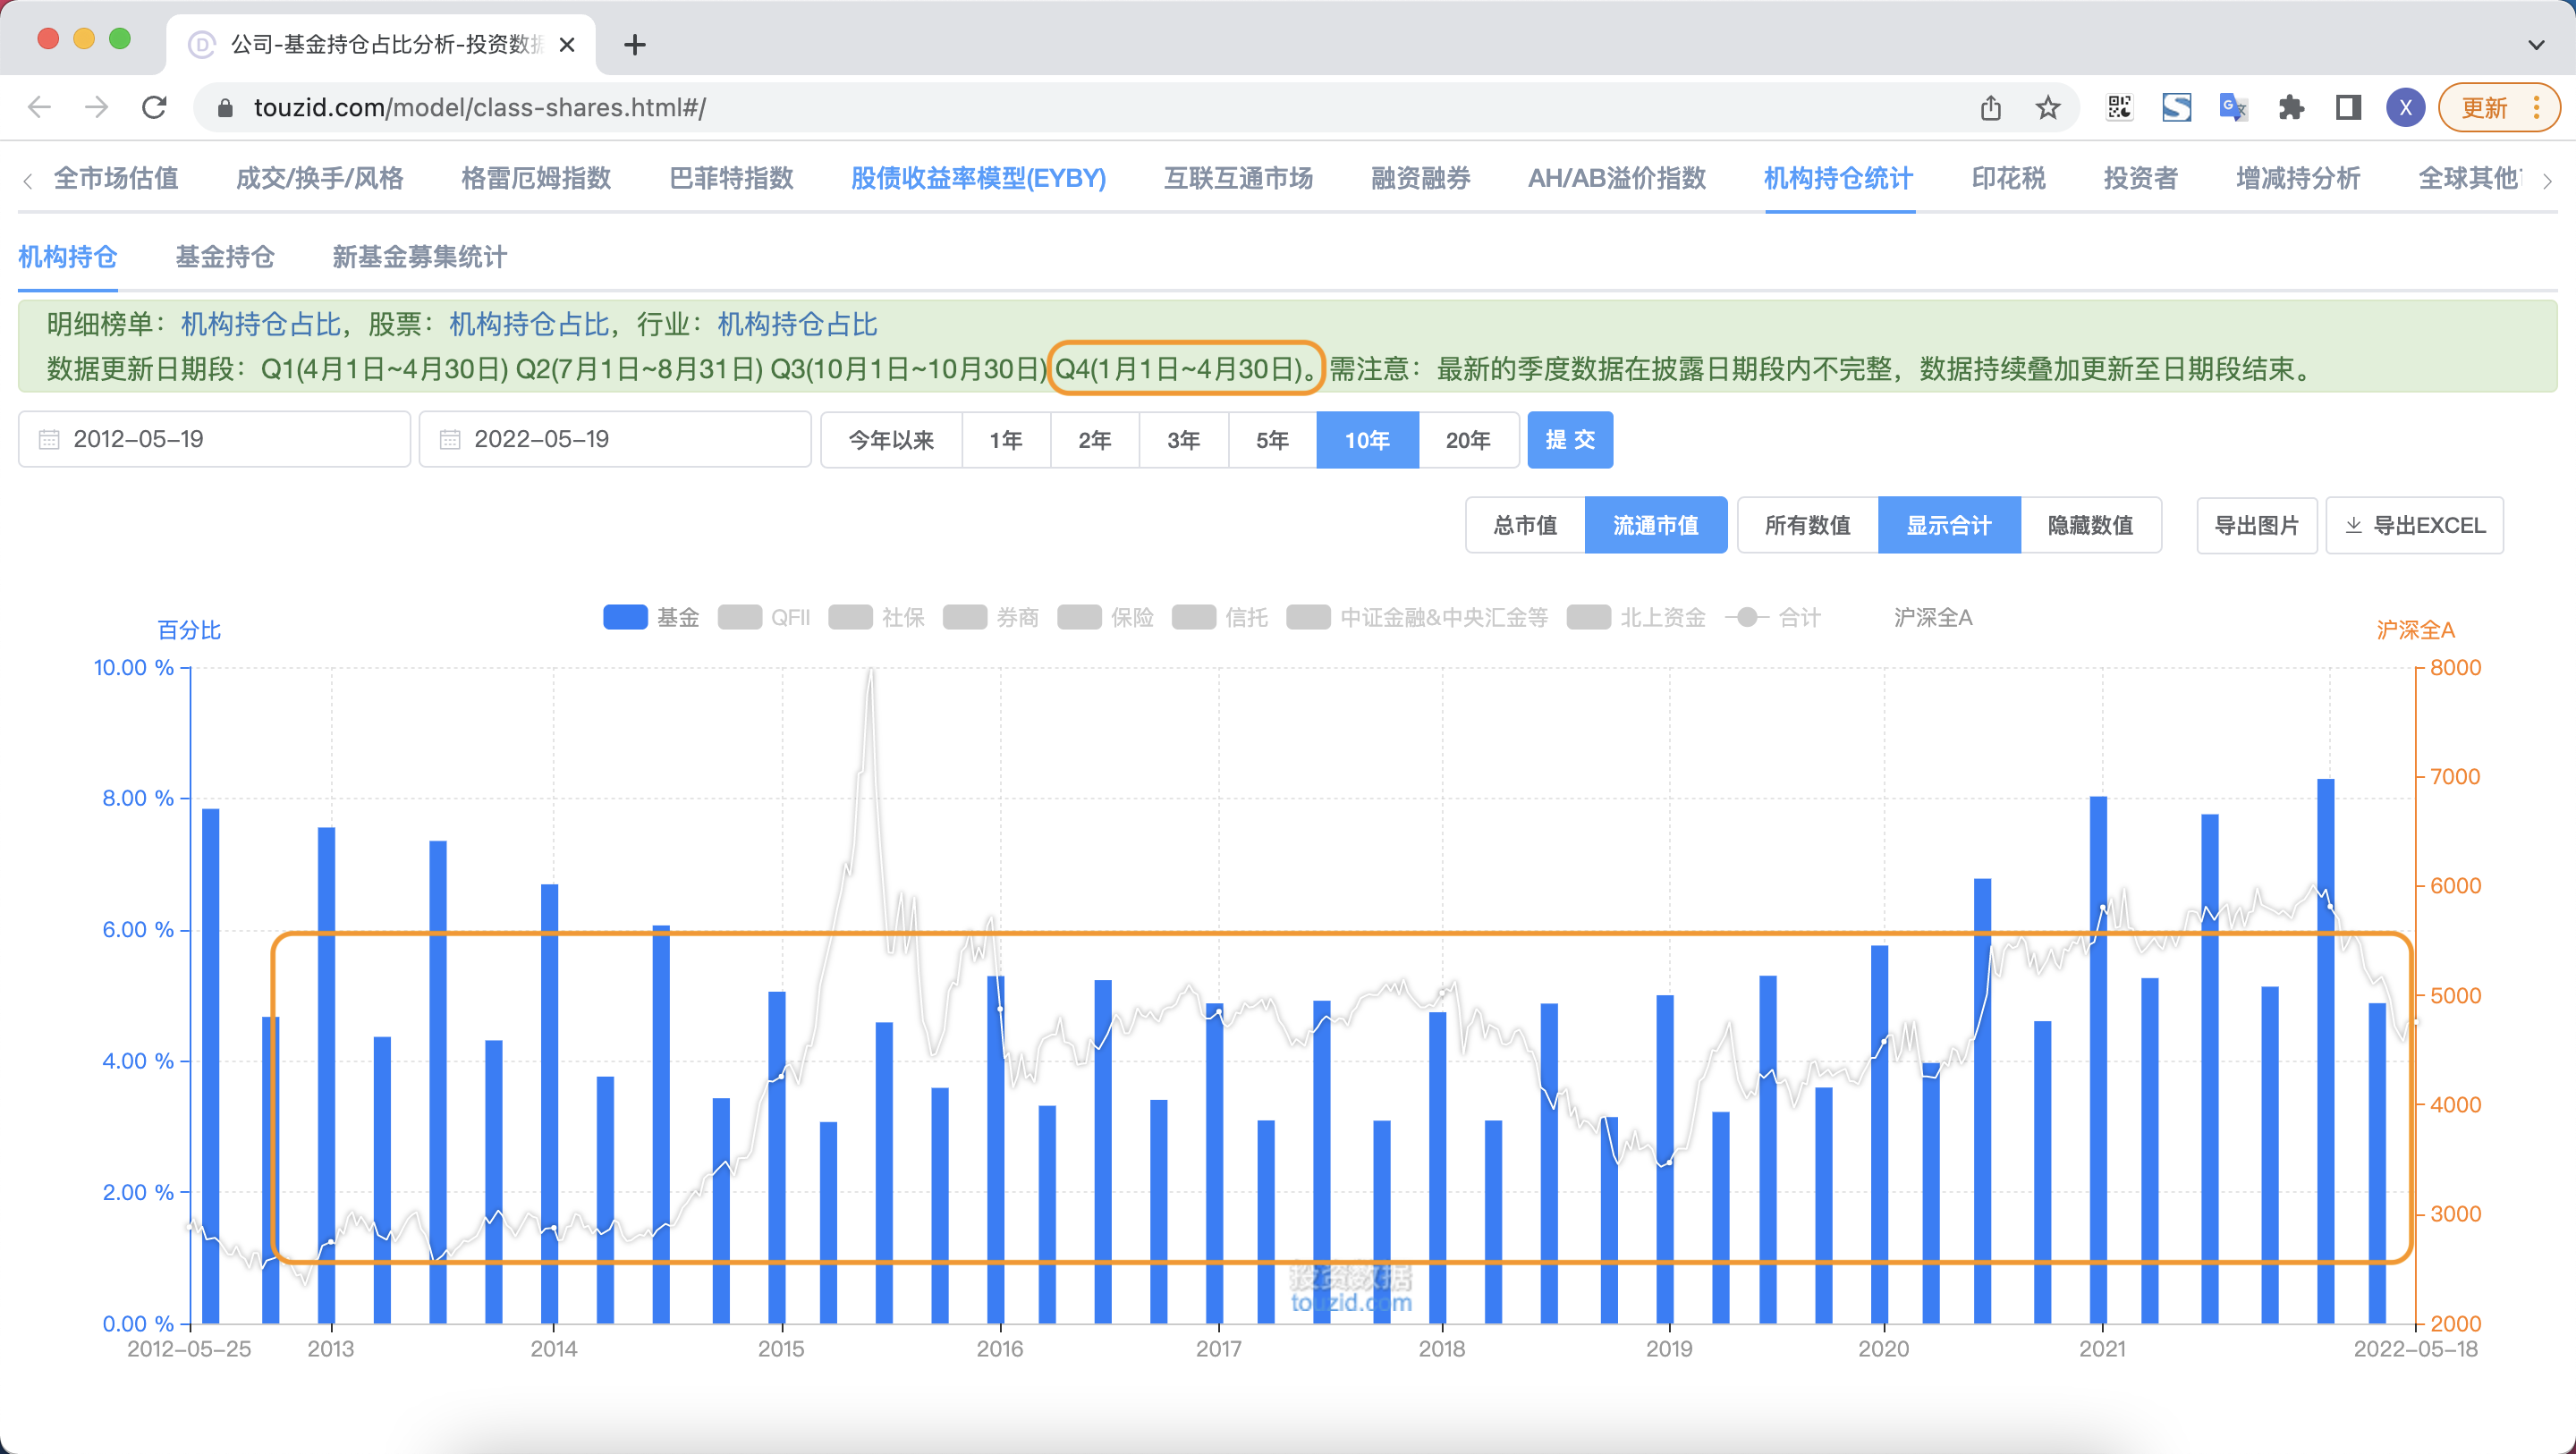Open the Extensions puzzle piece icon

[x=2290, y=107]
